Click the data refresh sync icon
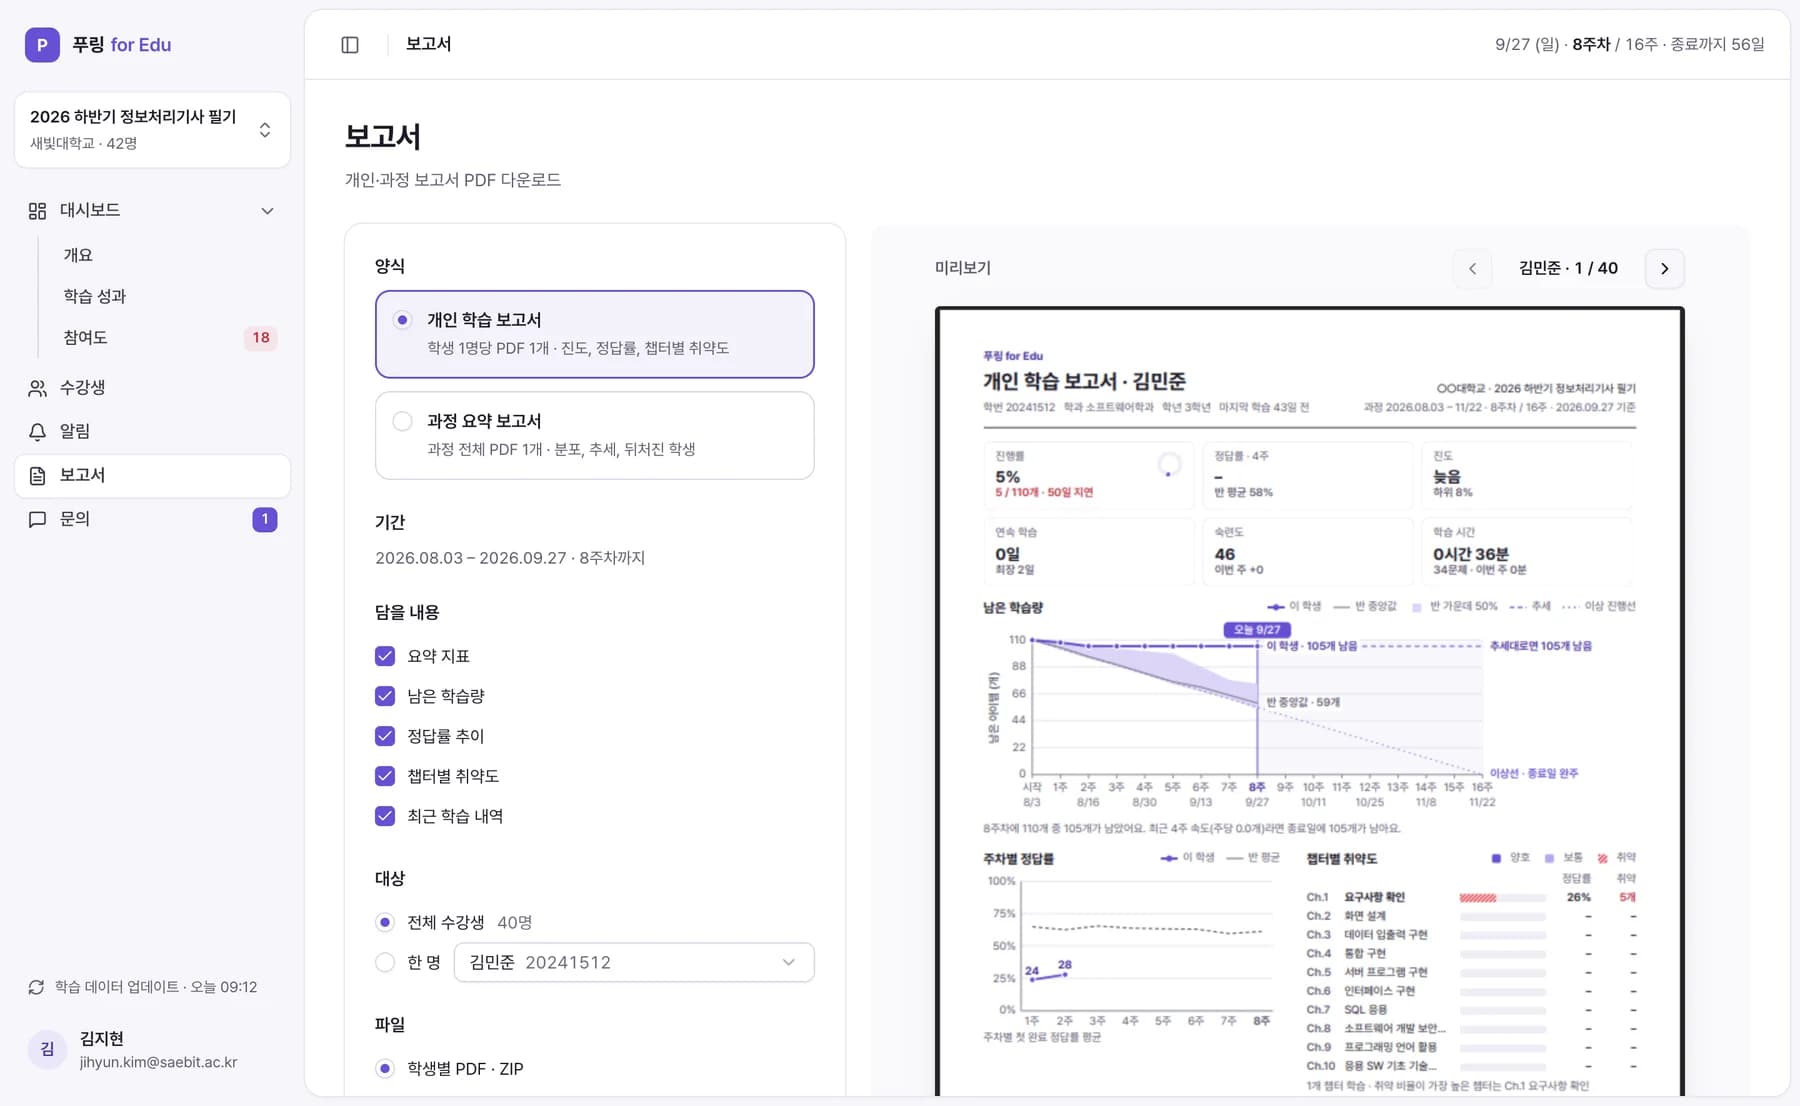1800x1106 pixels. coord(36,987)
